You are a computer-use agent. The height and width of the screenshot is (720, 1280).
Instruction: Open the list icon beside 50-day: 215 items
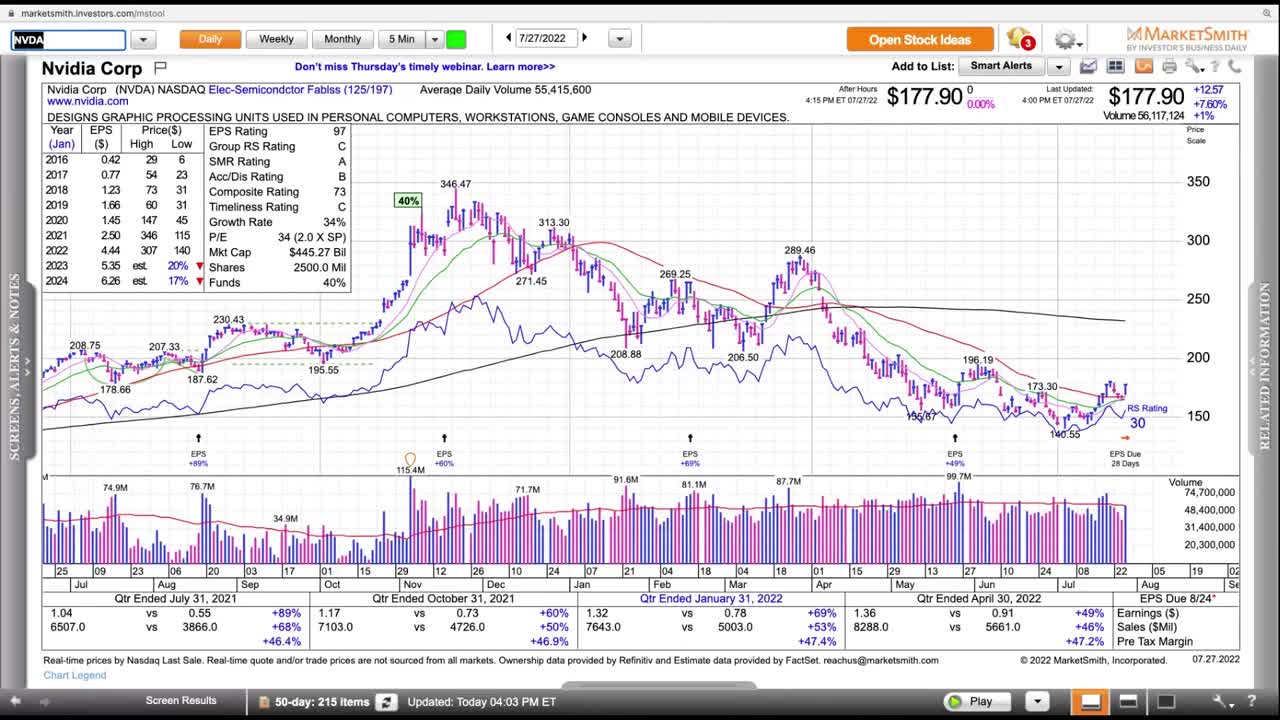click(264, 702)
